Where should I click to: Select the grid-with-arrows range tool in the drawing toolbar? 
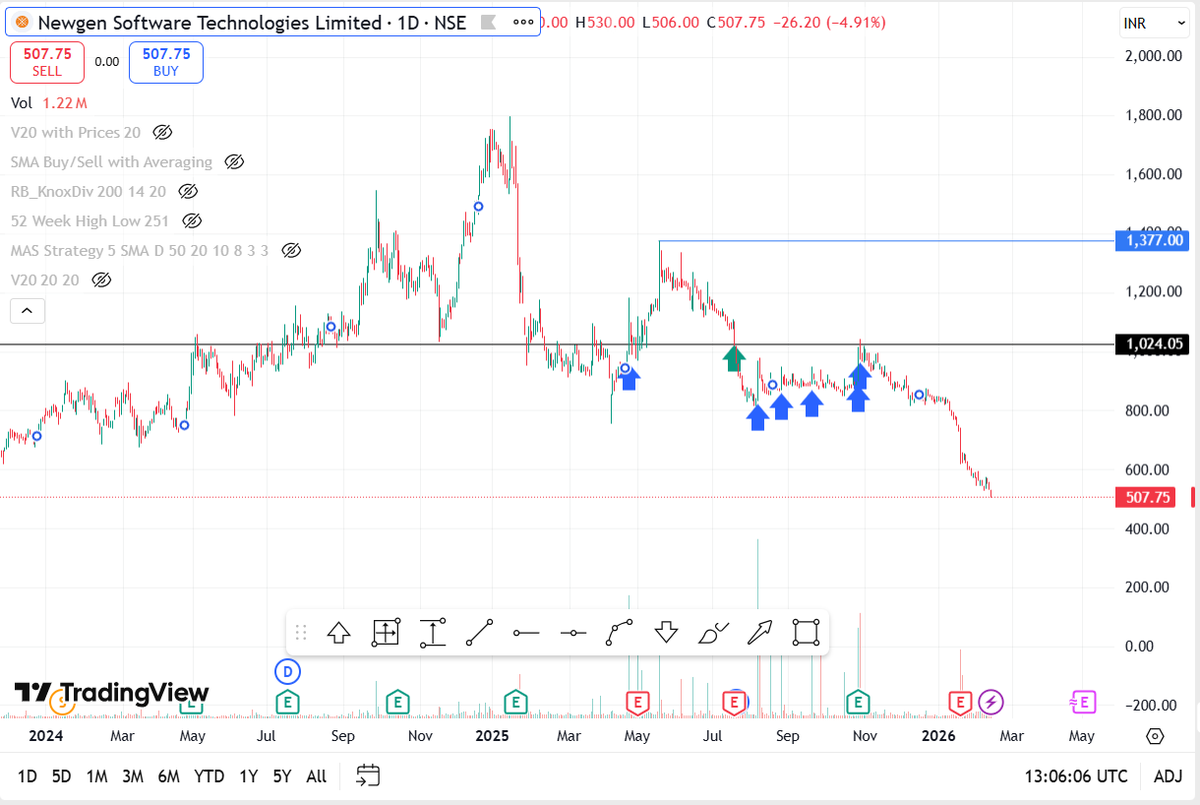[385, 632]
